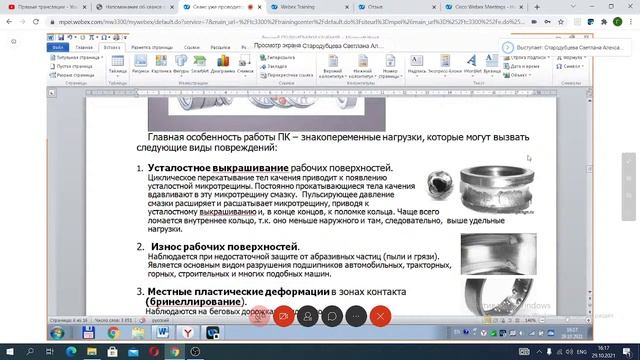Open Chrome three-dot menu
This screenshot has width=640, height=360.
pos(631,22)
